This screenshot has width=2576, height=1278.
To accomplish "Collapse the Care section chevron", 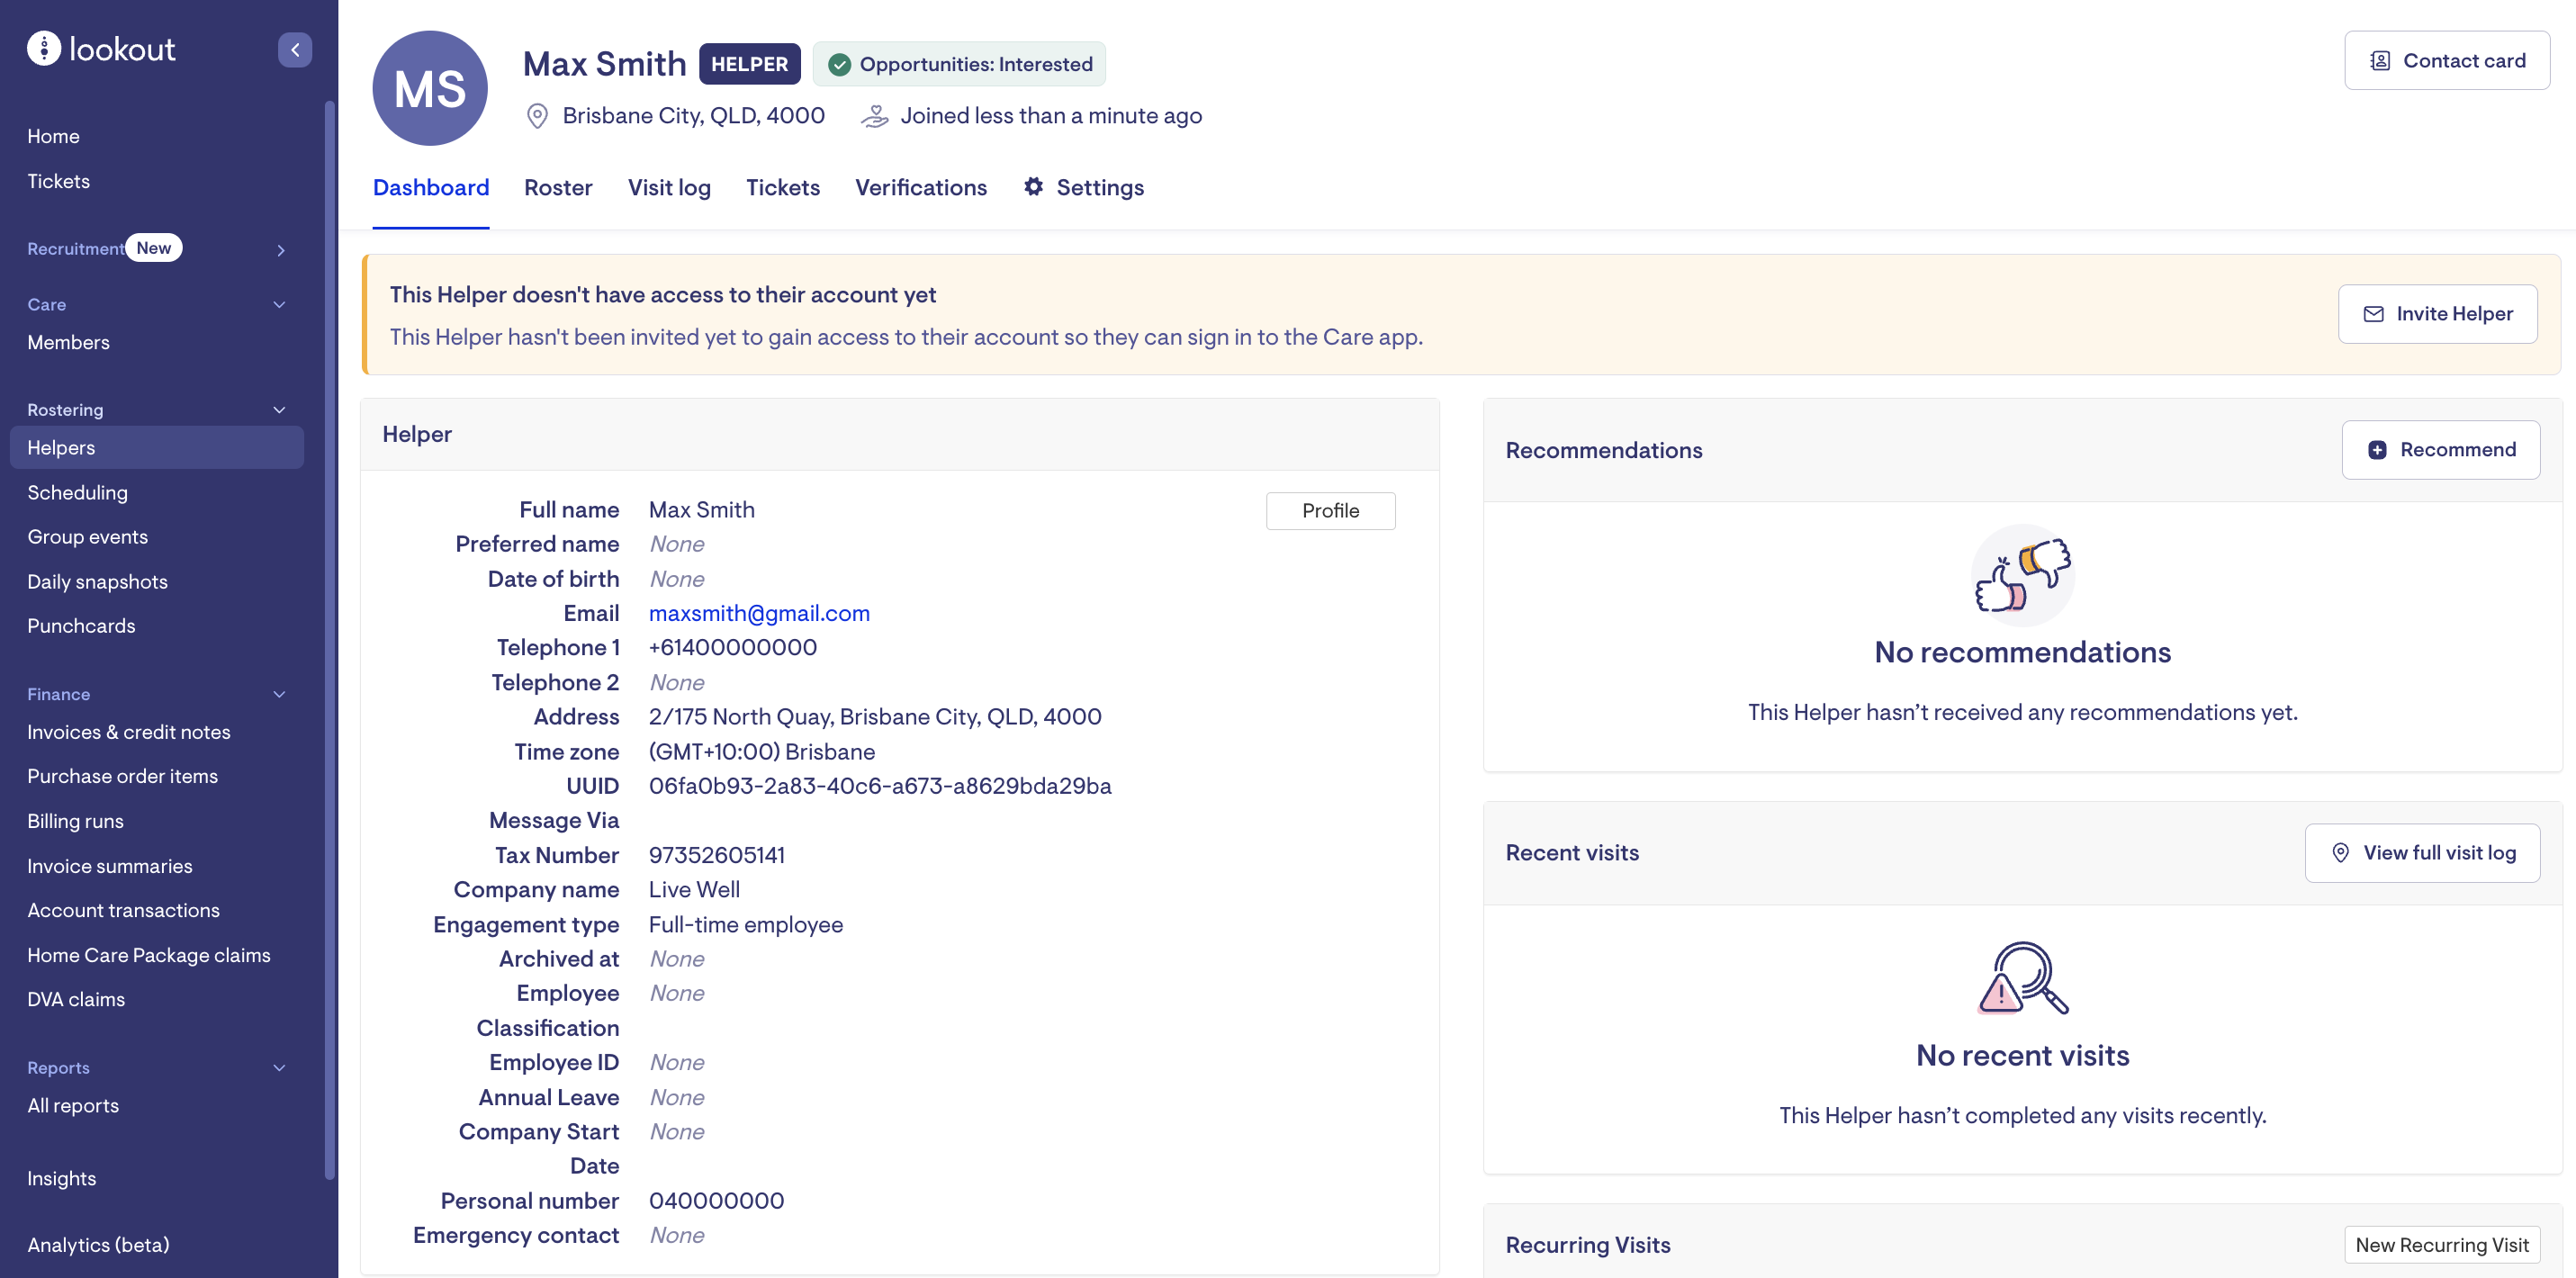I will point(280,305).
